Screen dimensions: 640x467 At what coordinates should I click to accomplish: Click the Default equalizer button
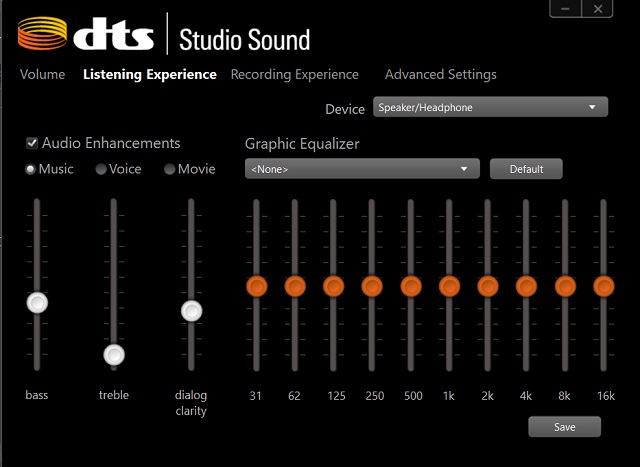[x=526, y=169]
